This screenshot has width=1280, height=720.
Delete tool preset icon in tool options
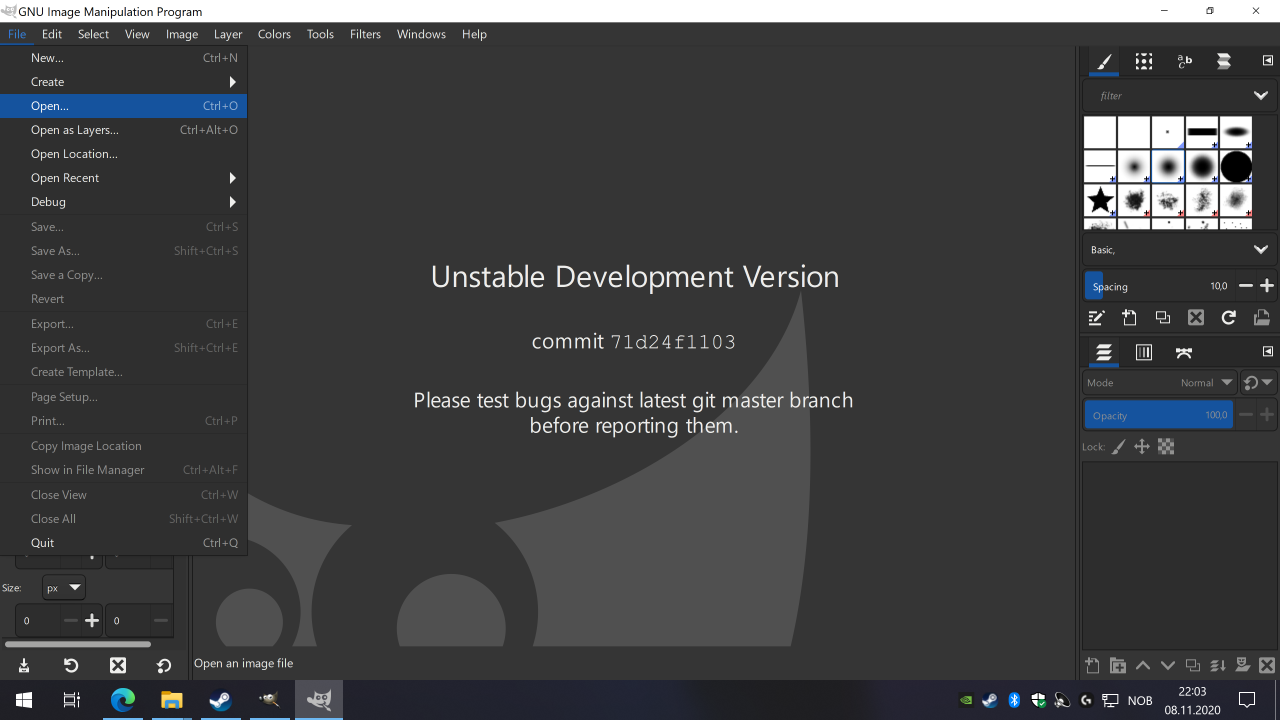118,665
